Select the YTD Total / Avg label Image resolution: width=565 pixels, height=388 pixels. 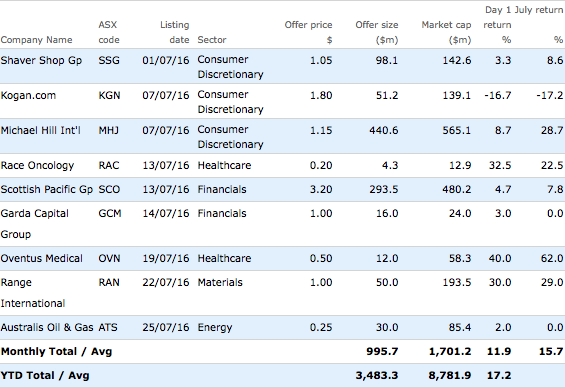click(x=45, y=375)
